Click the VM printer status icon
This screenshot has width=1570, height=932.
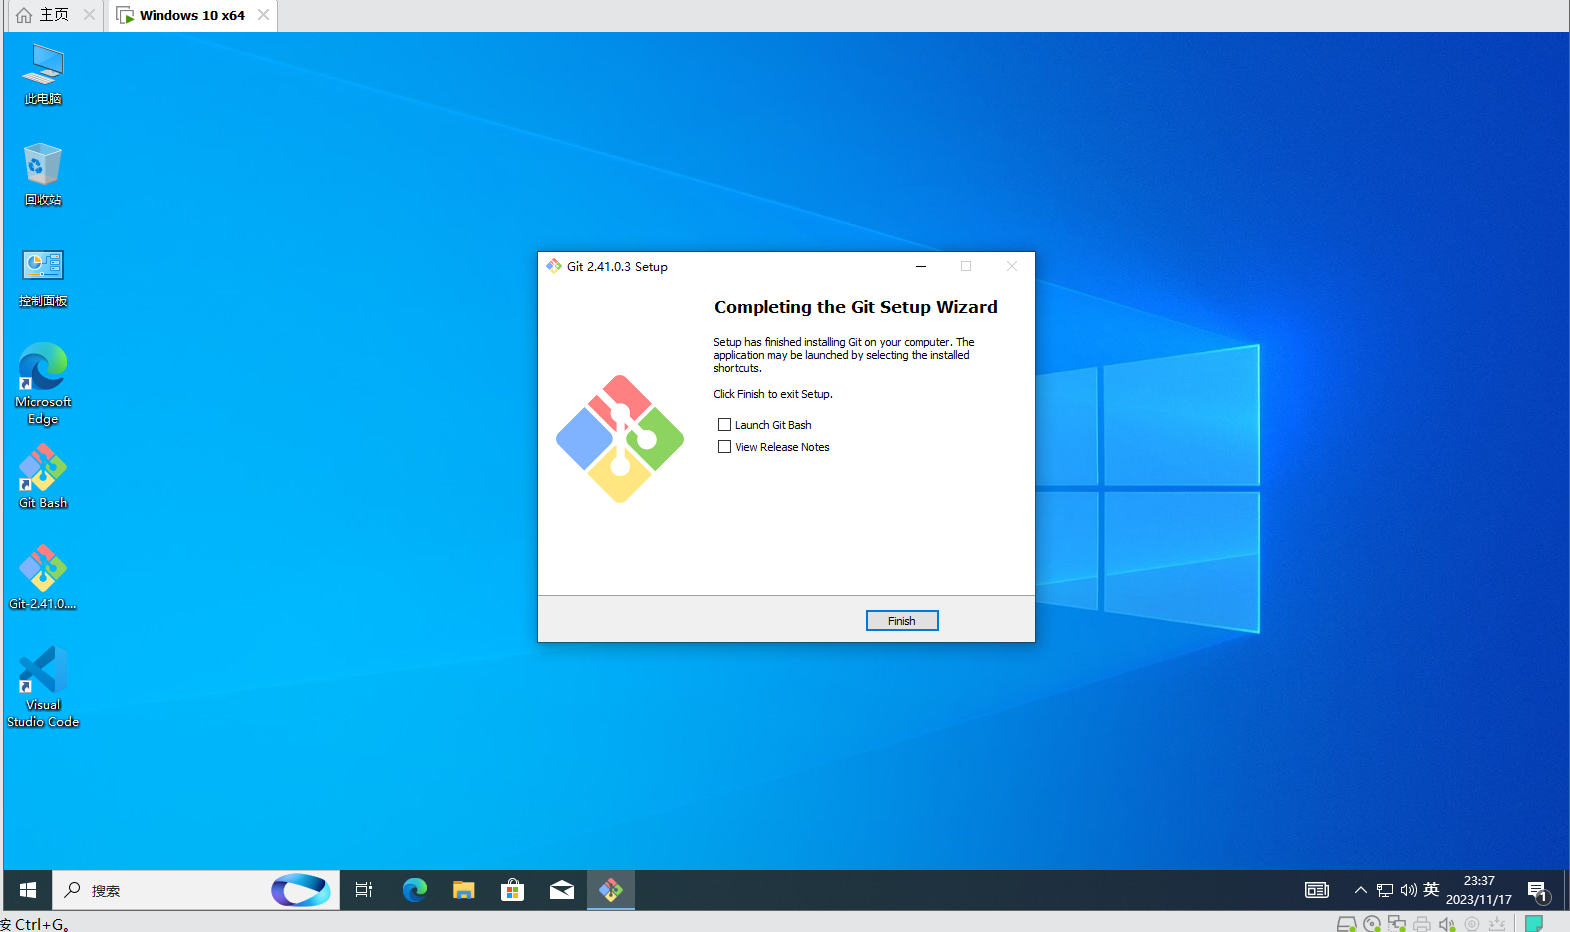click(1422, 924)
